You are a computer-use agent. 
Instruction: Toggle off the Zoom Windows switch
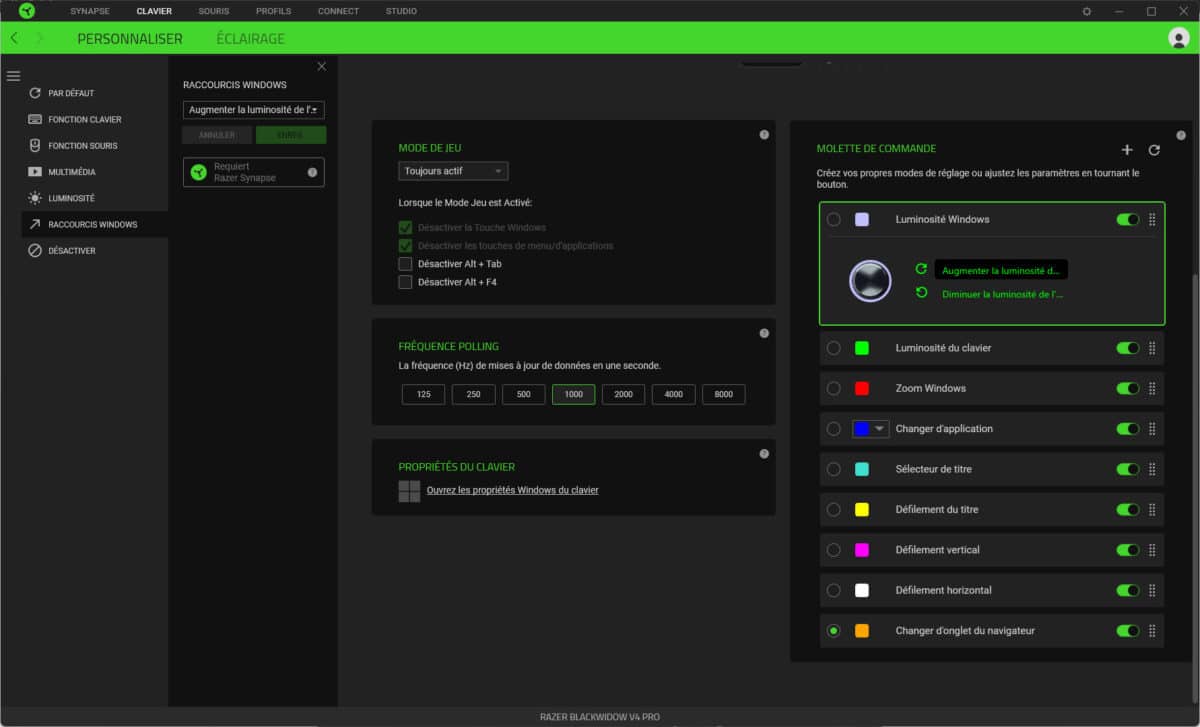1127,388
